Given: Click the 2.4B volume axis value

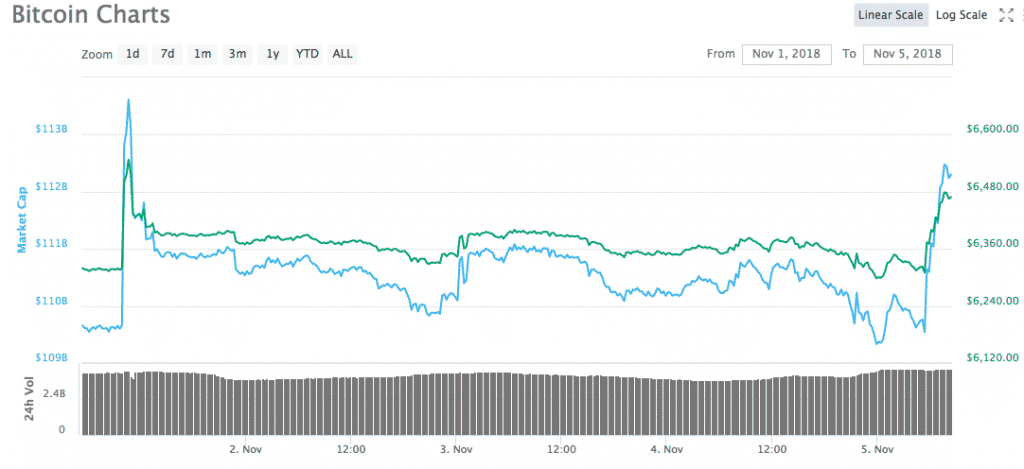Looking at the screenshot, I should (x=54, y=394).
